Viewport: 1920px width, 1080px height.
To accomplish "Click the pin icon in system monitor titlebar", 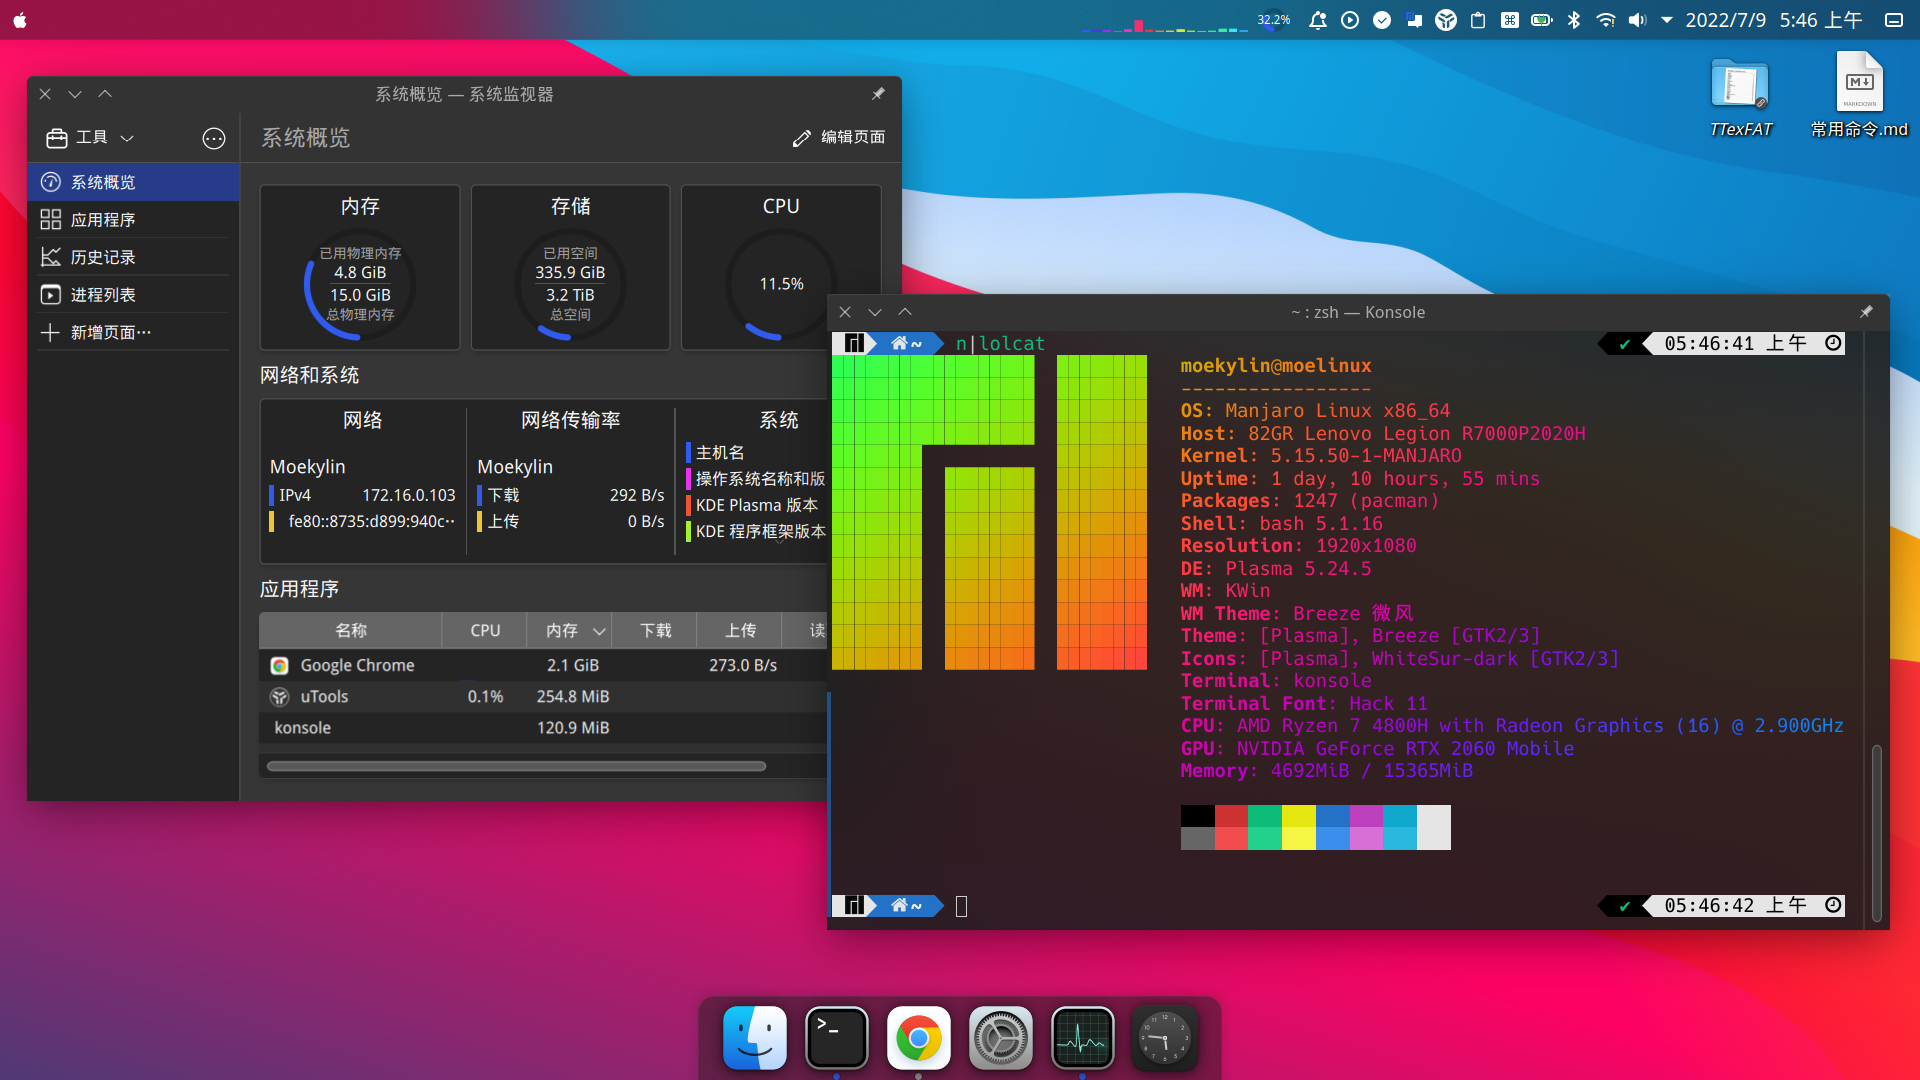I will click(878, 94).
